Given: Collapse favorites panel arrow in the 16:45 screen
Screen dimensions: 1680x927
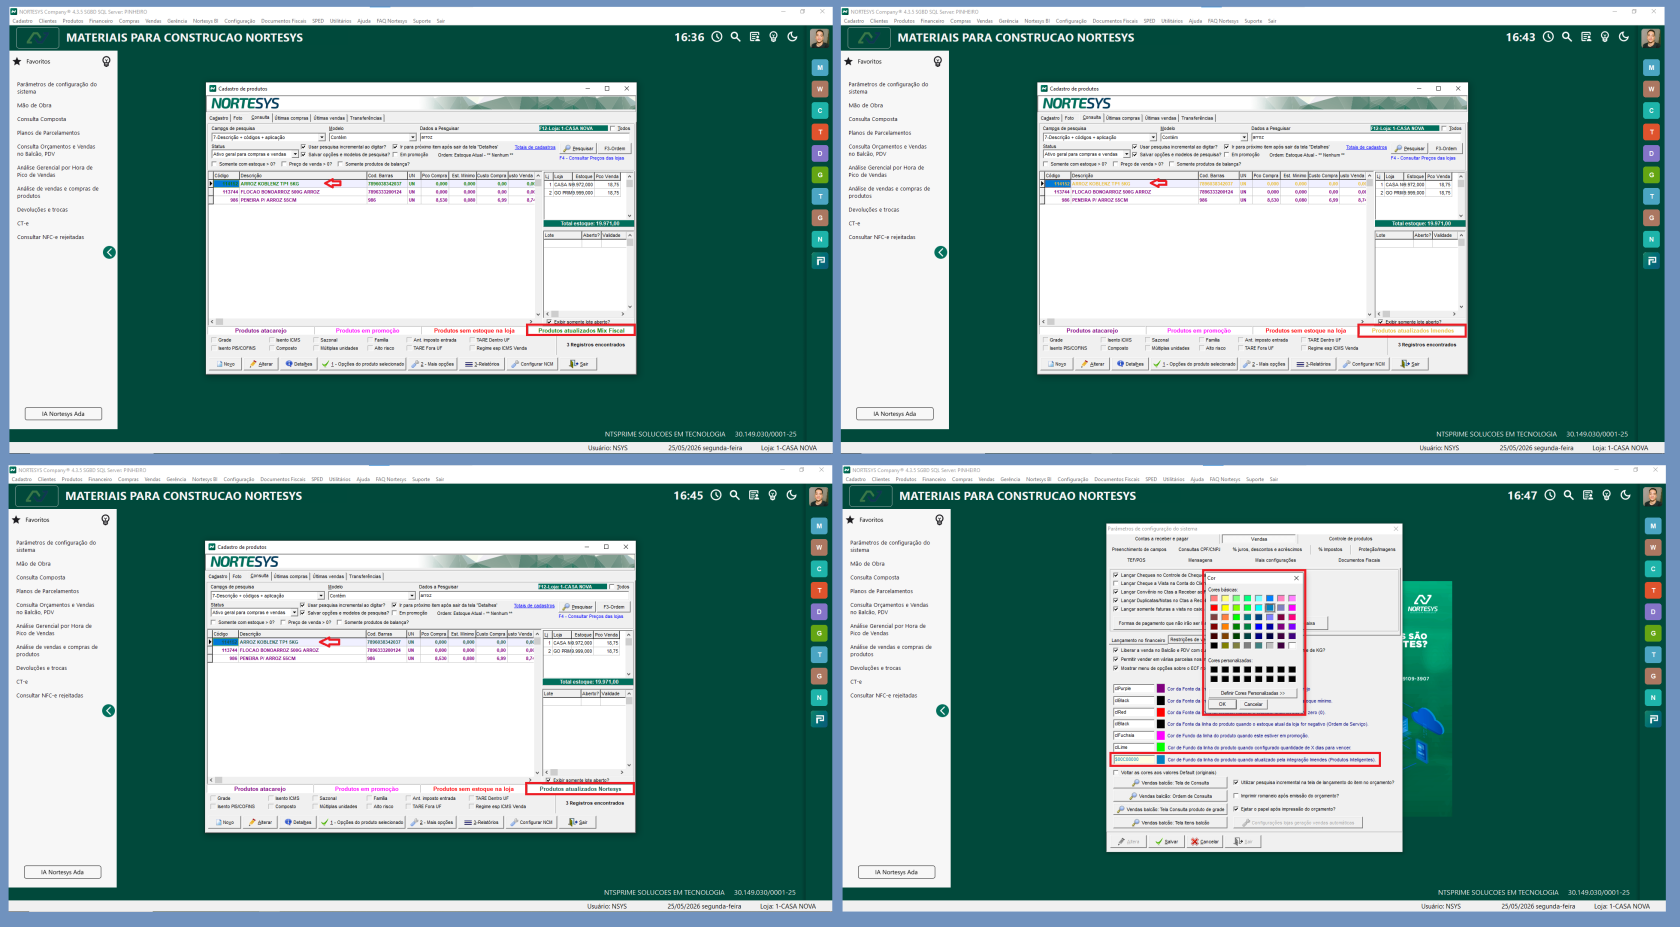Looking at the screenshot, I should [x=108, y=711].
